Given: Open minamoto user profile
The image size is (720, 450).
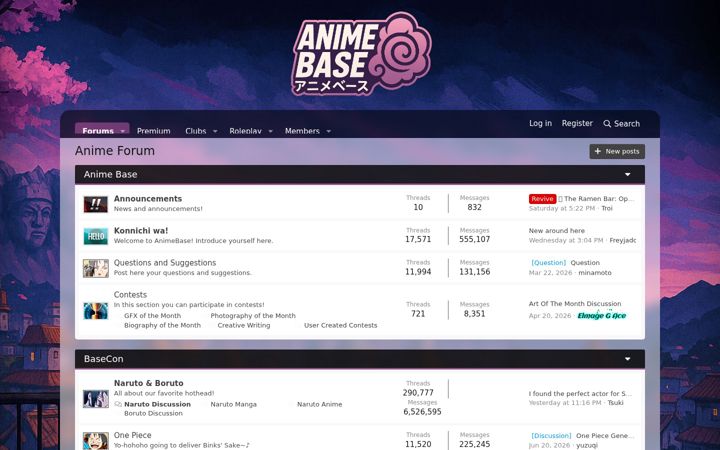Looking at the screenshot, I should pos(595,273).
